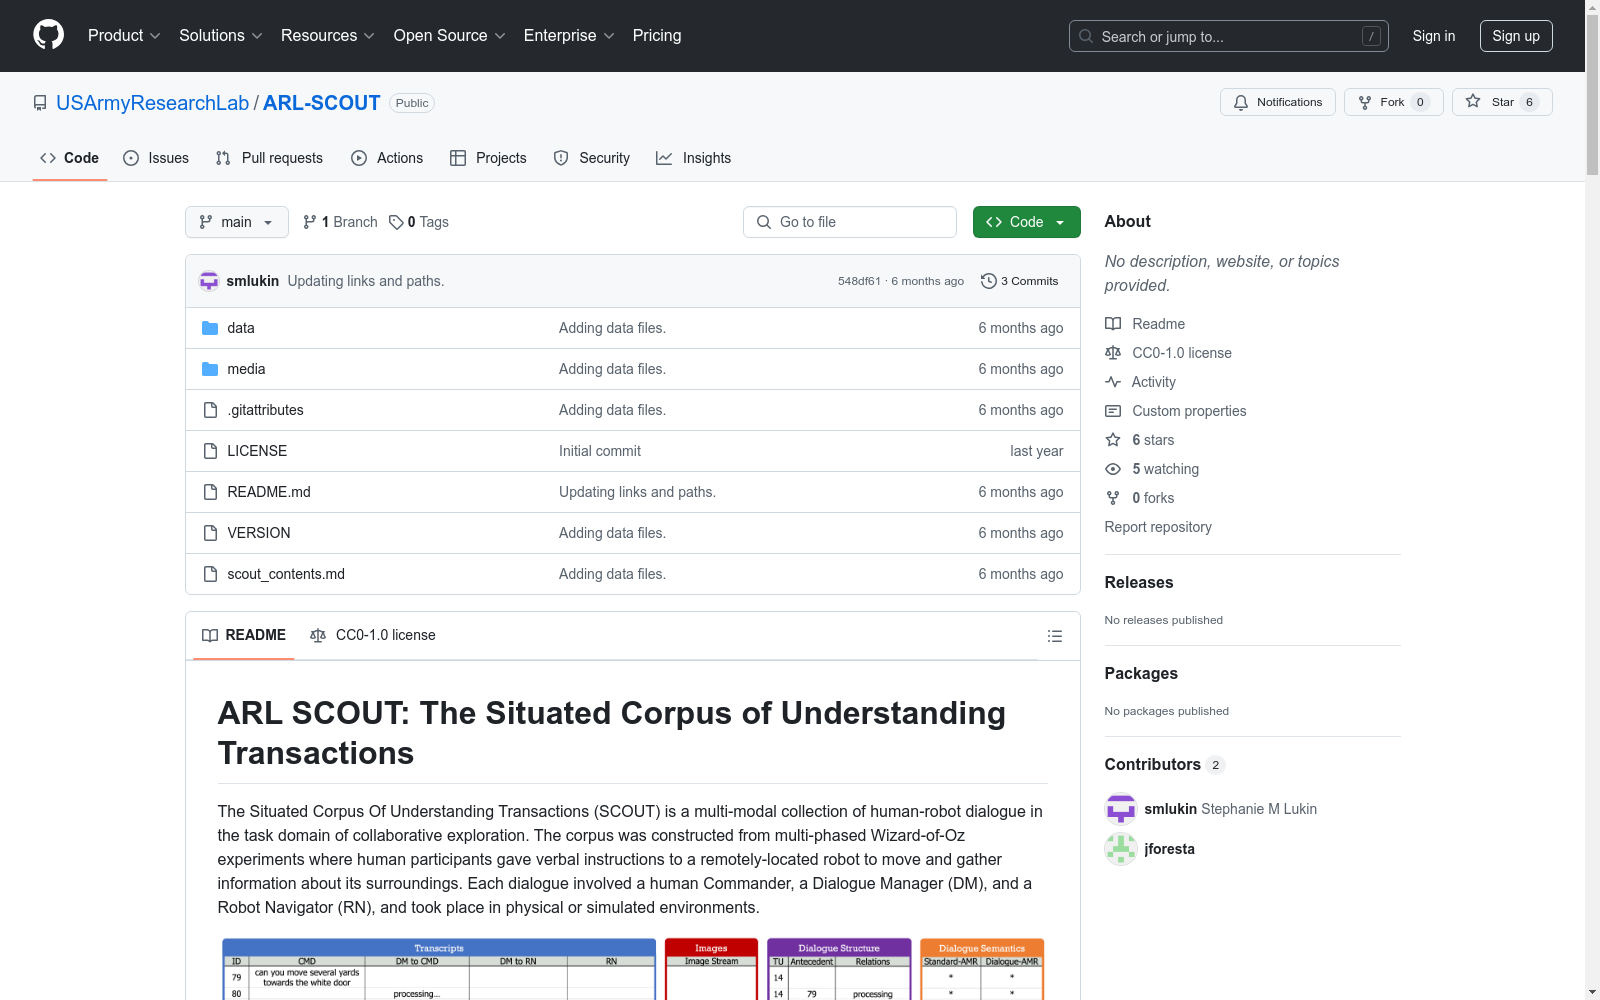The width and height of the screenshot is (1600, 1000).
Task: Star the ARL-SCOUT repository
Action: (1502, 102)
